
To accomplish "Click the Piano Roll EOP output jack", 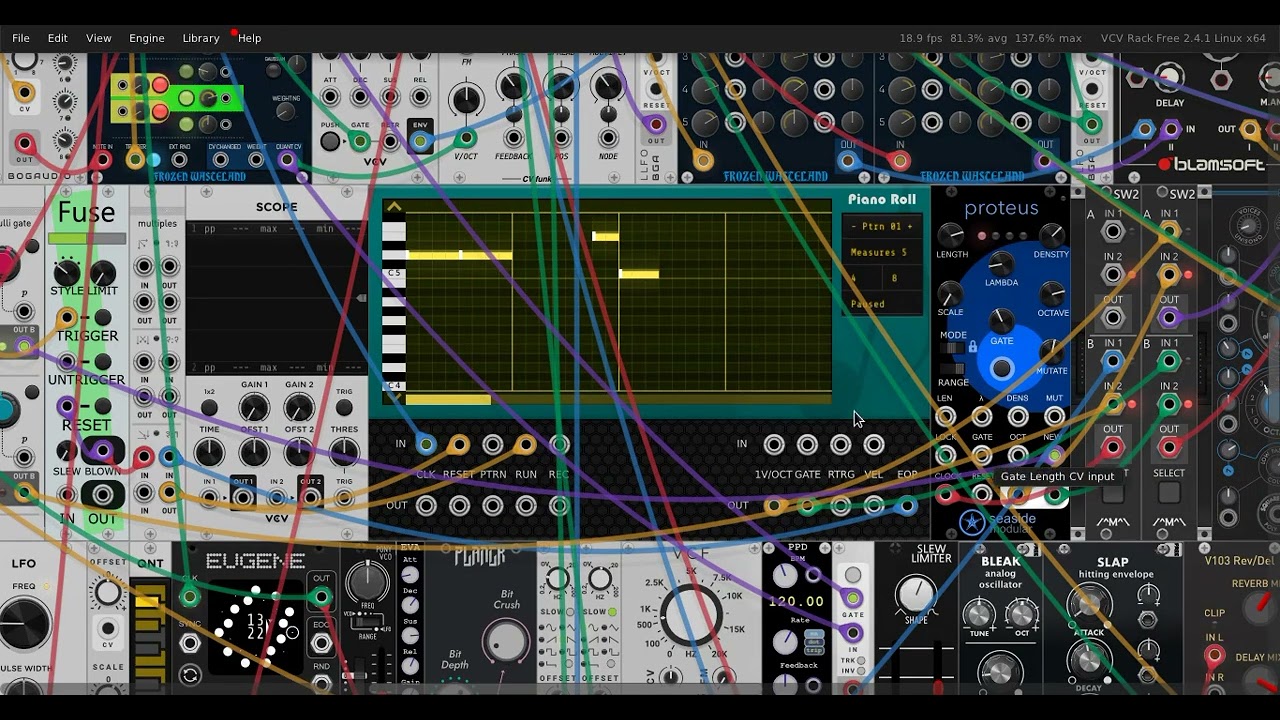I will click(x=907, y=506).
